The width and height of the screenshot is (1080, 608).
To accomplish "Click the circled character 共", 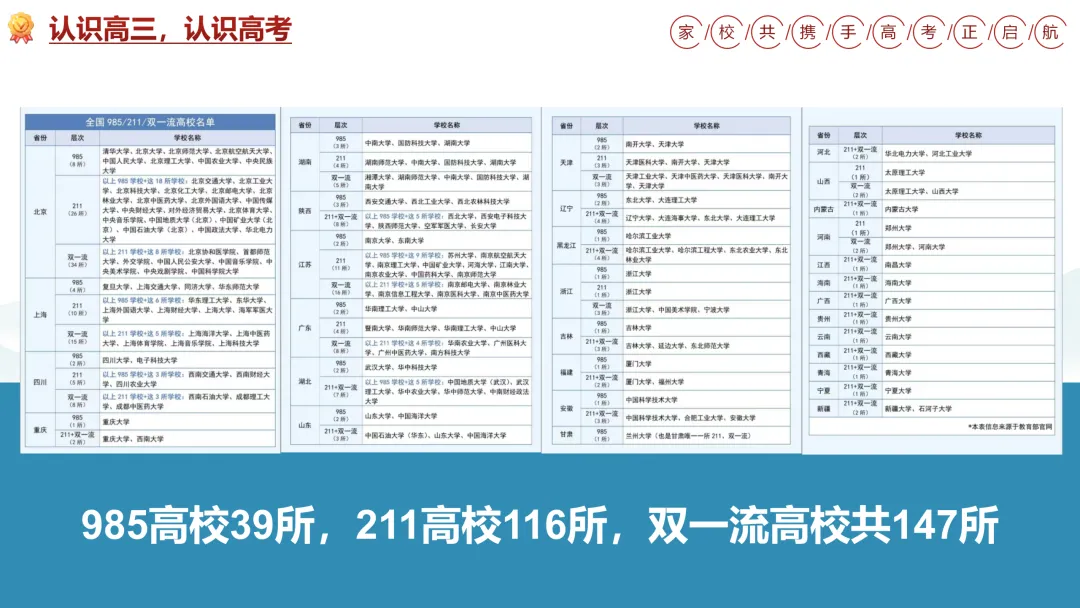I will coord(767,32).
